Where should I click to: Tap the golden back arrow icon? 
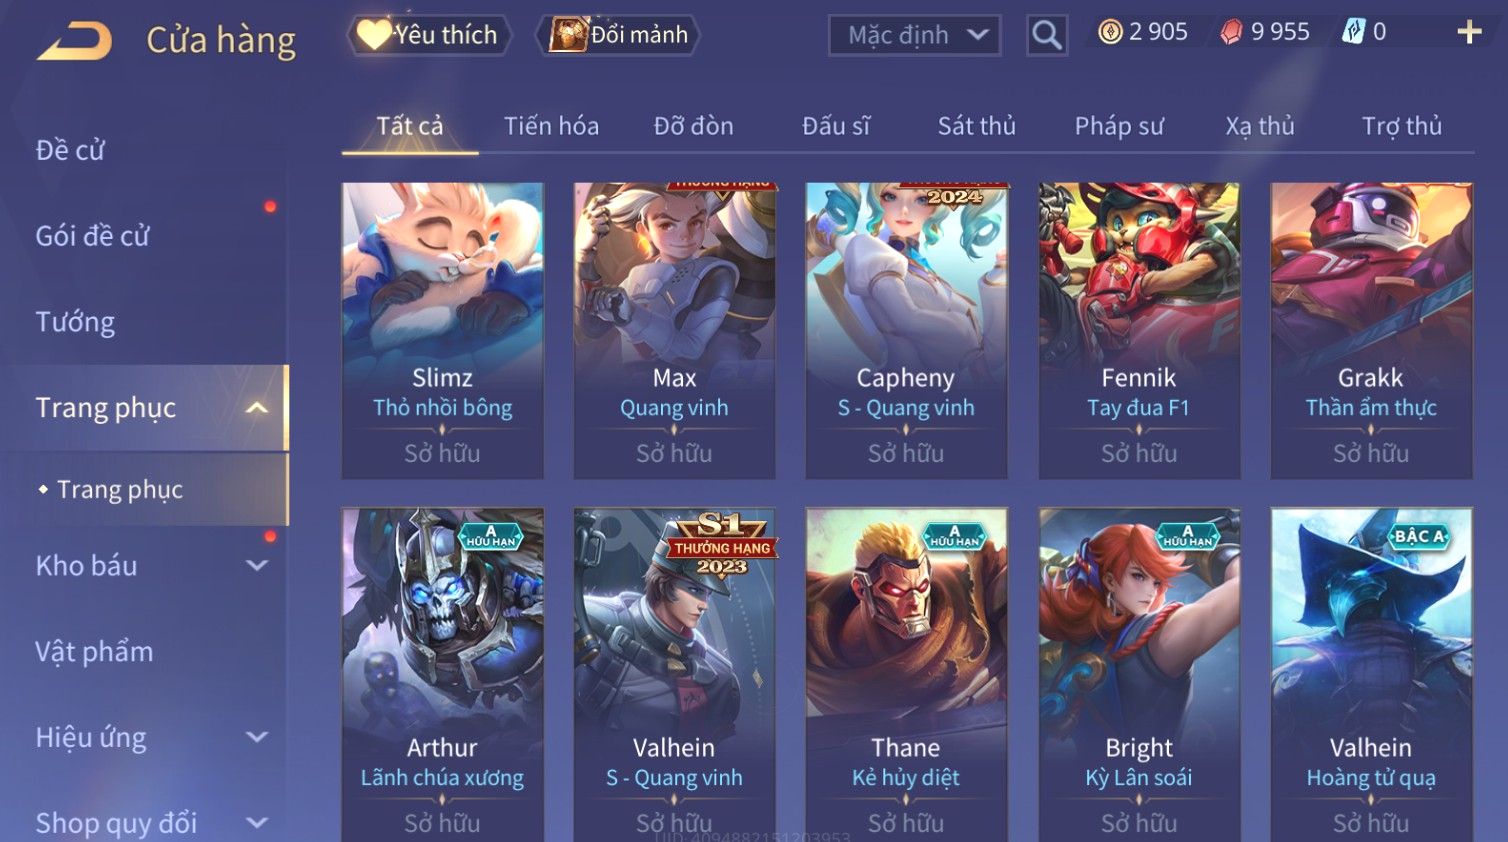point(75,41)
